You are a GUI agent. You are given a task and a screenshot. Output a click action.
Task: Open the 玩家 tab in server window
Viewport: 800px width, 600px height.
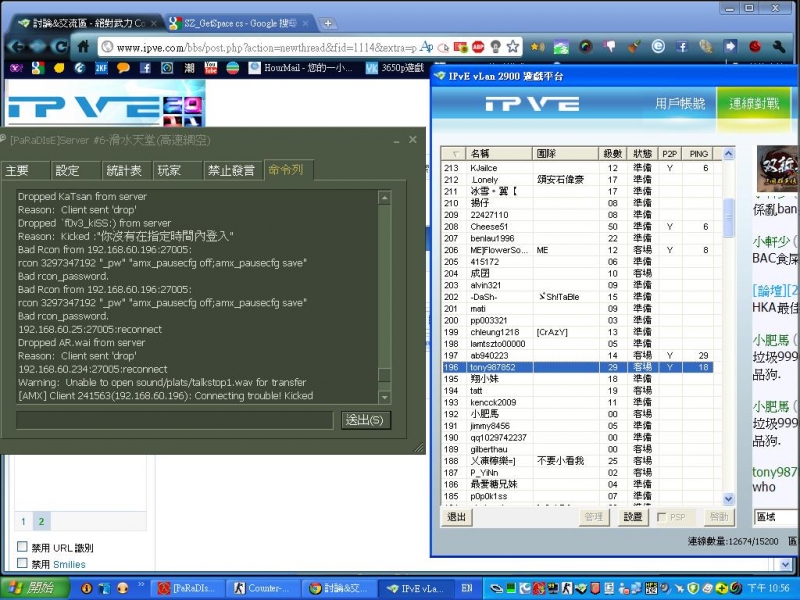(x=178, y=170)
